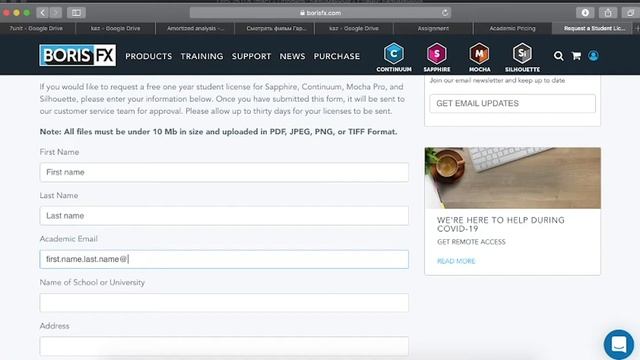Open the Products menu

[149, 56]
